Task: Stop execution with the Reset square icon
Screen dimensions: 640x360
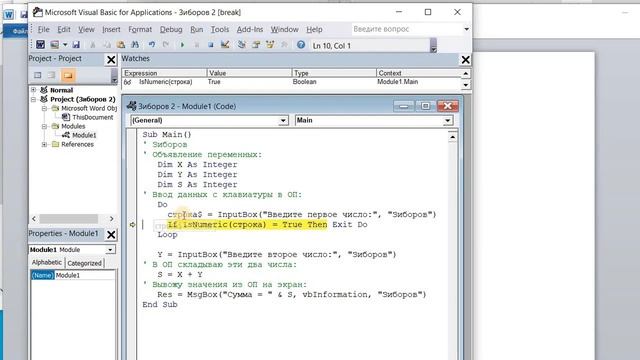Action: [x=211, y=44]
